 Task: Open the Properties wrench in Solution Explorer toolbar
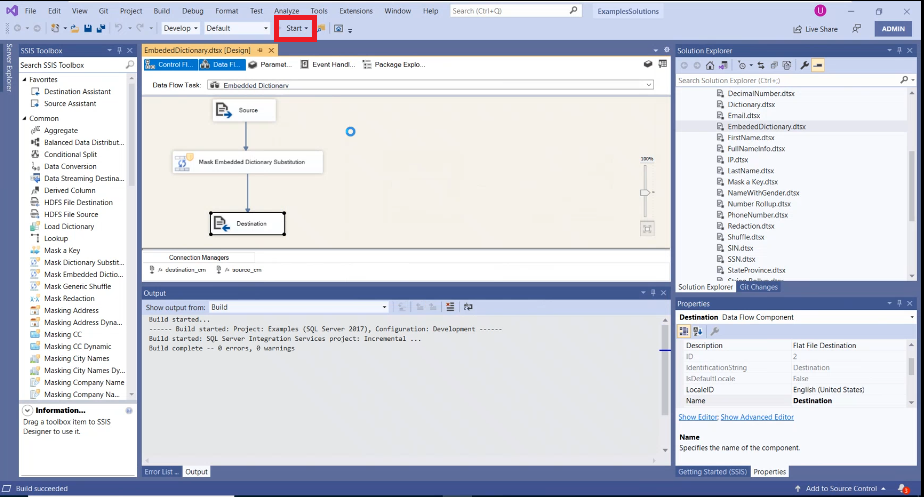804,65
